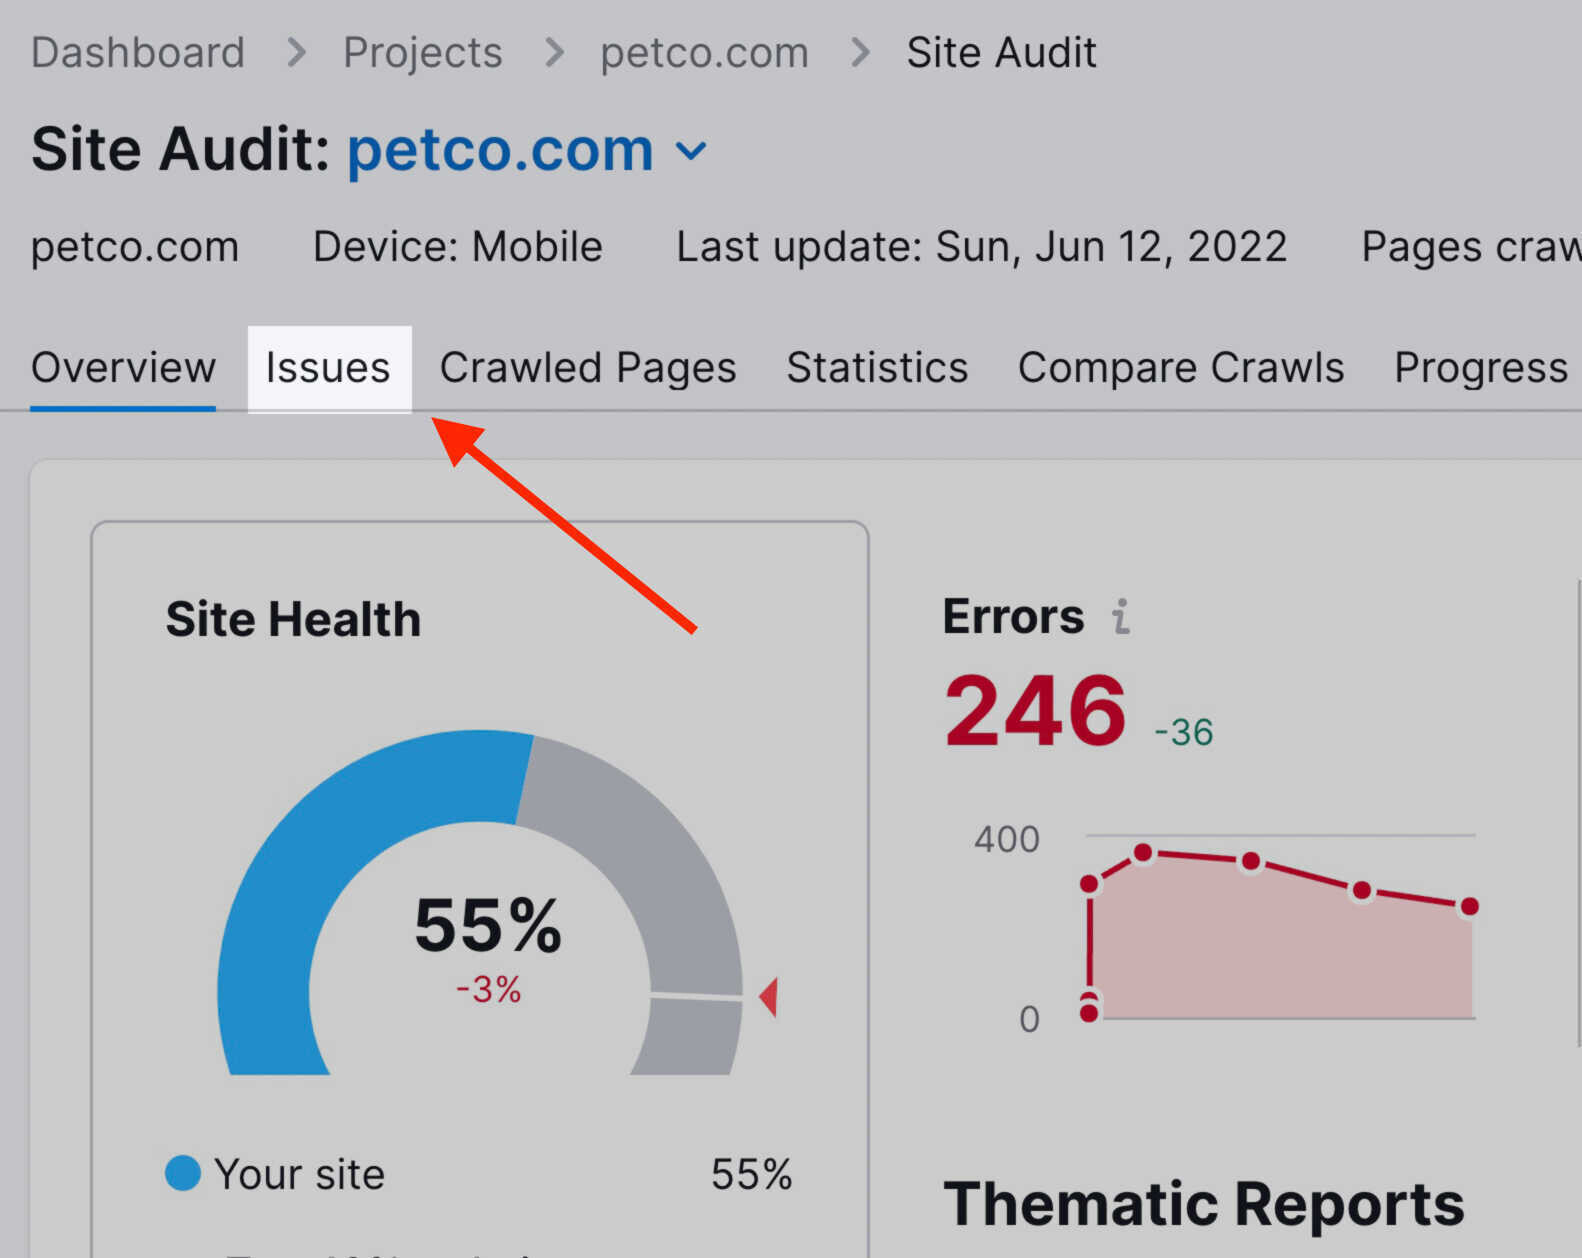Select the Overview tab
This screenshot has height=1258, width=1582.
(x=123, y=368)
